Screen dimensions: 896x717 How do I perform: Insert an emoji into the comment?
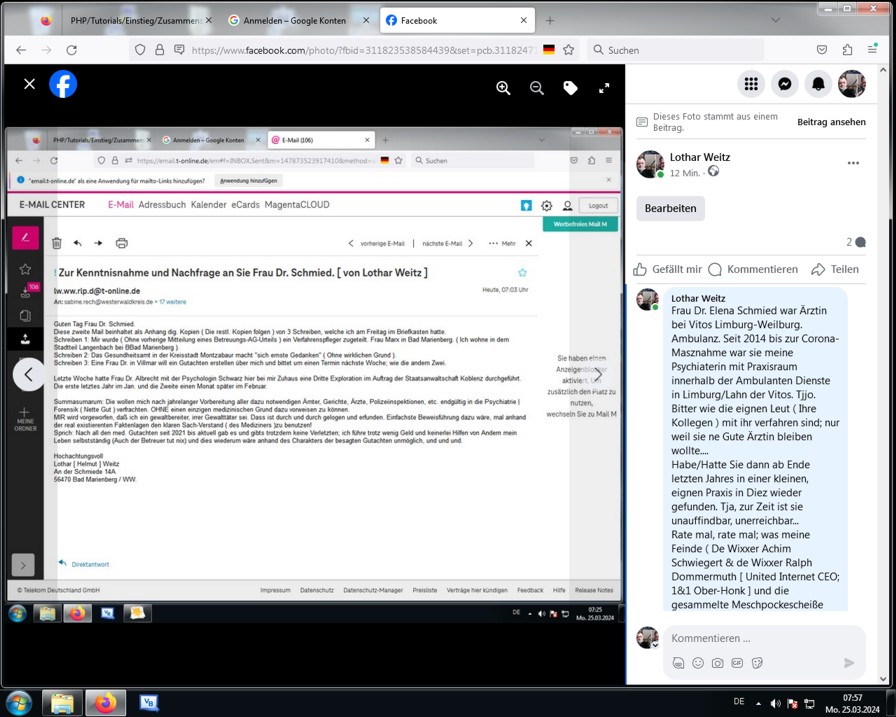click(x=698, y=663)
